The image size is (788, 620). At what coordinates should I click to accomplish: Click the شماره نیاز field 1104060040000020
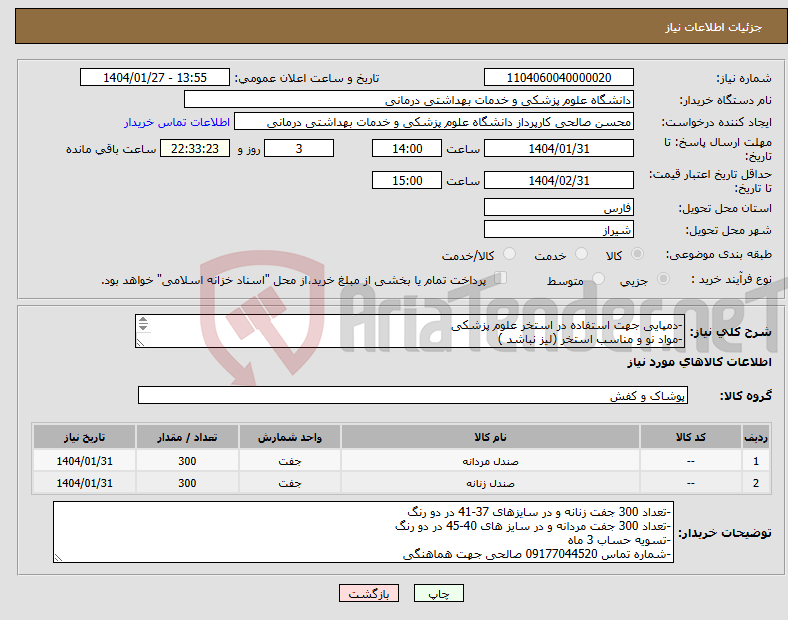click(558, 78)
